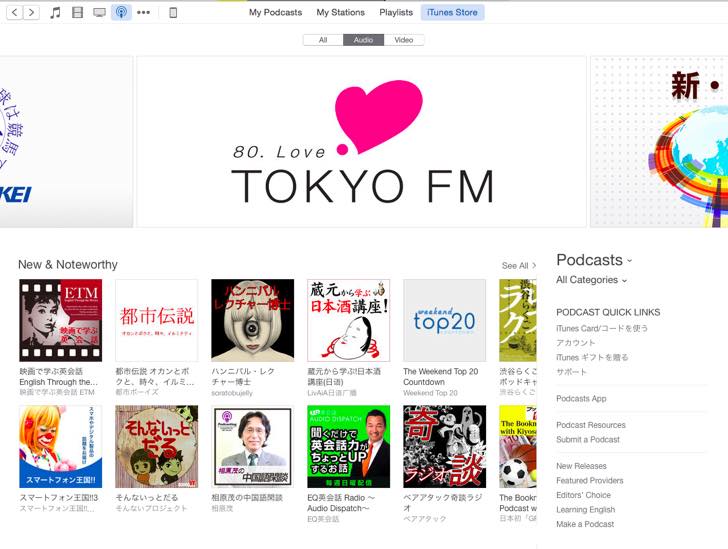728x549 pixels.
Task: Switch to Playlists tab
Action: tap(396, 13)
